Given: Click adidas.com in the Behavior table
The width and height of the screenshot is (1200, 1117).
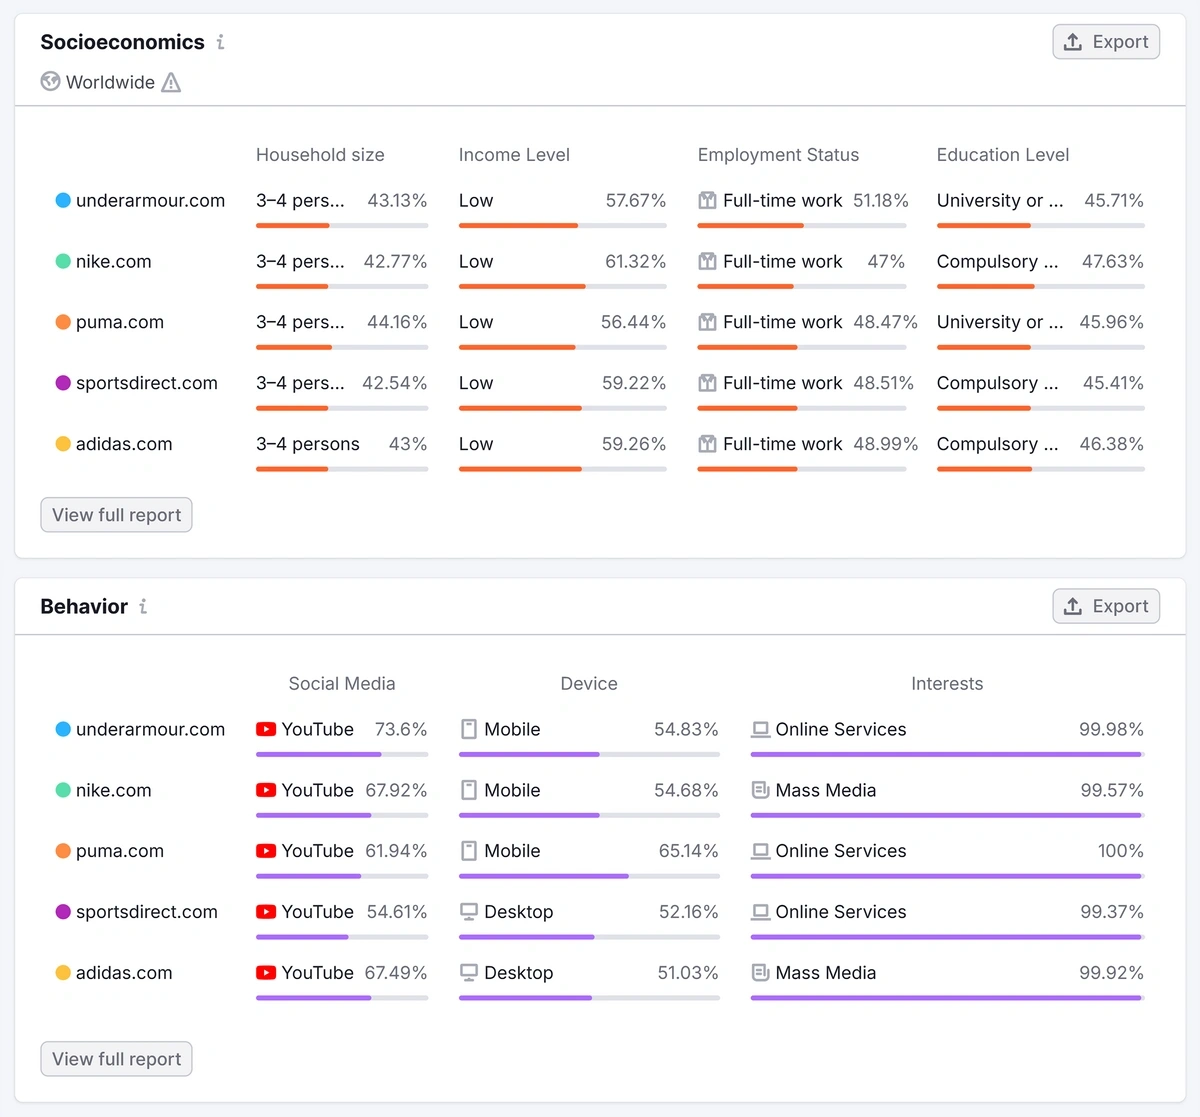Looking at the screenshot, I should coord(124,973).
